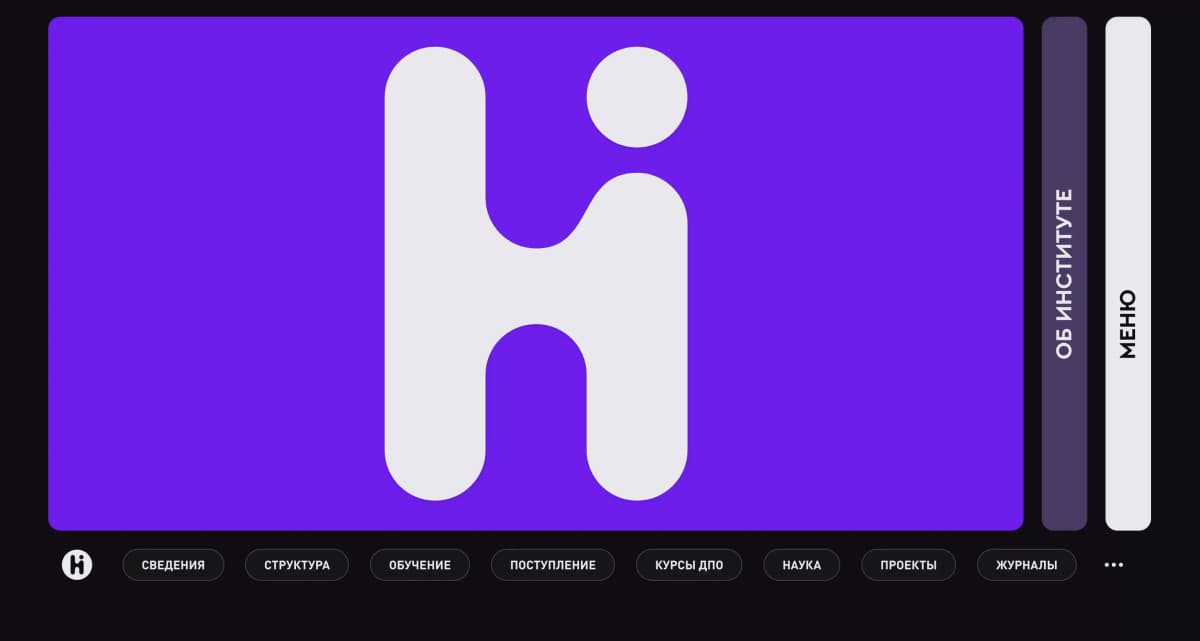The width and height of the screenshot is (1200, 641).
Task: Click the Меню text label
Action: [x=1128, y=324]
